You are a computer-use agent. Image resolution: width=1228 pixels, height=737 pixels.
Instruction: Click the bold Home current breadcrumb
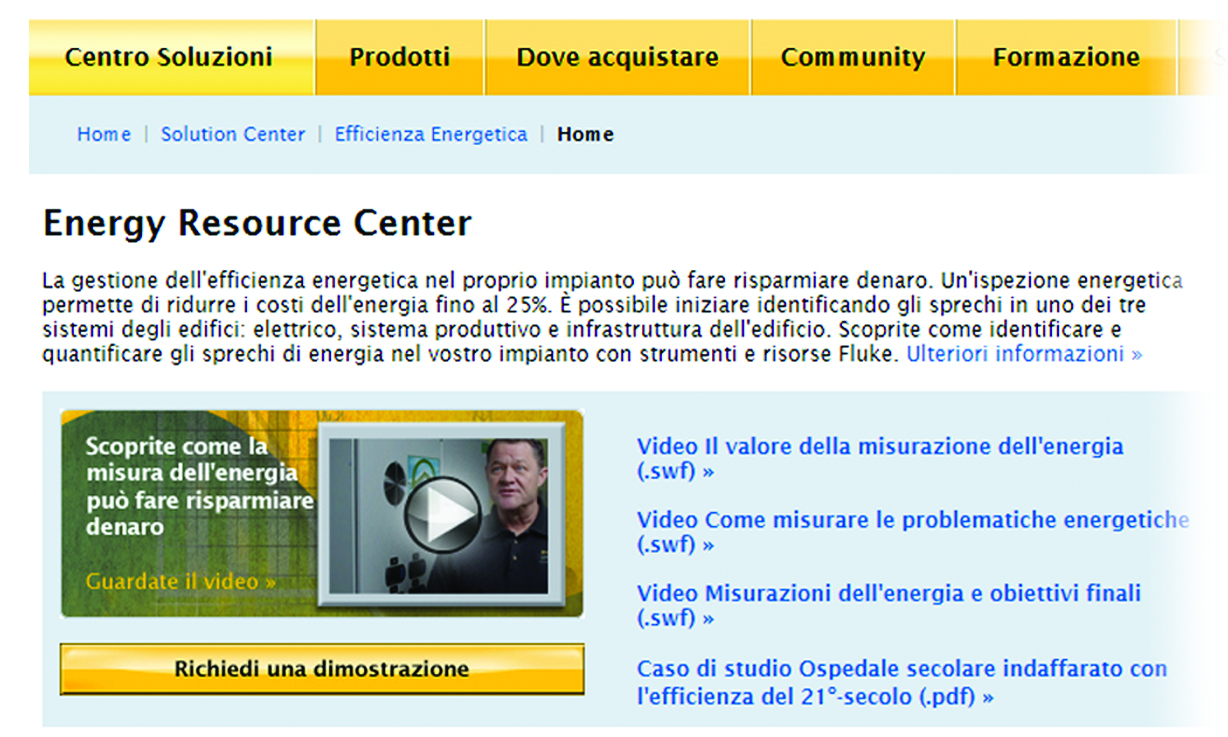click(x=586, y=134)
